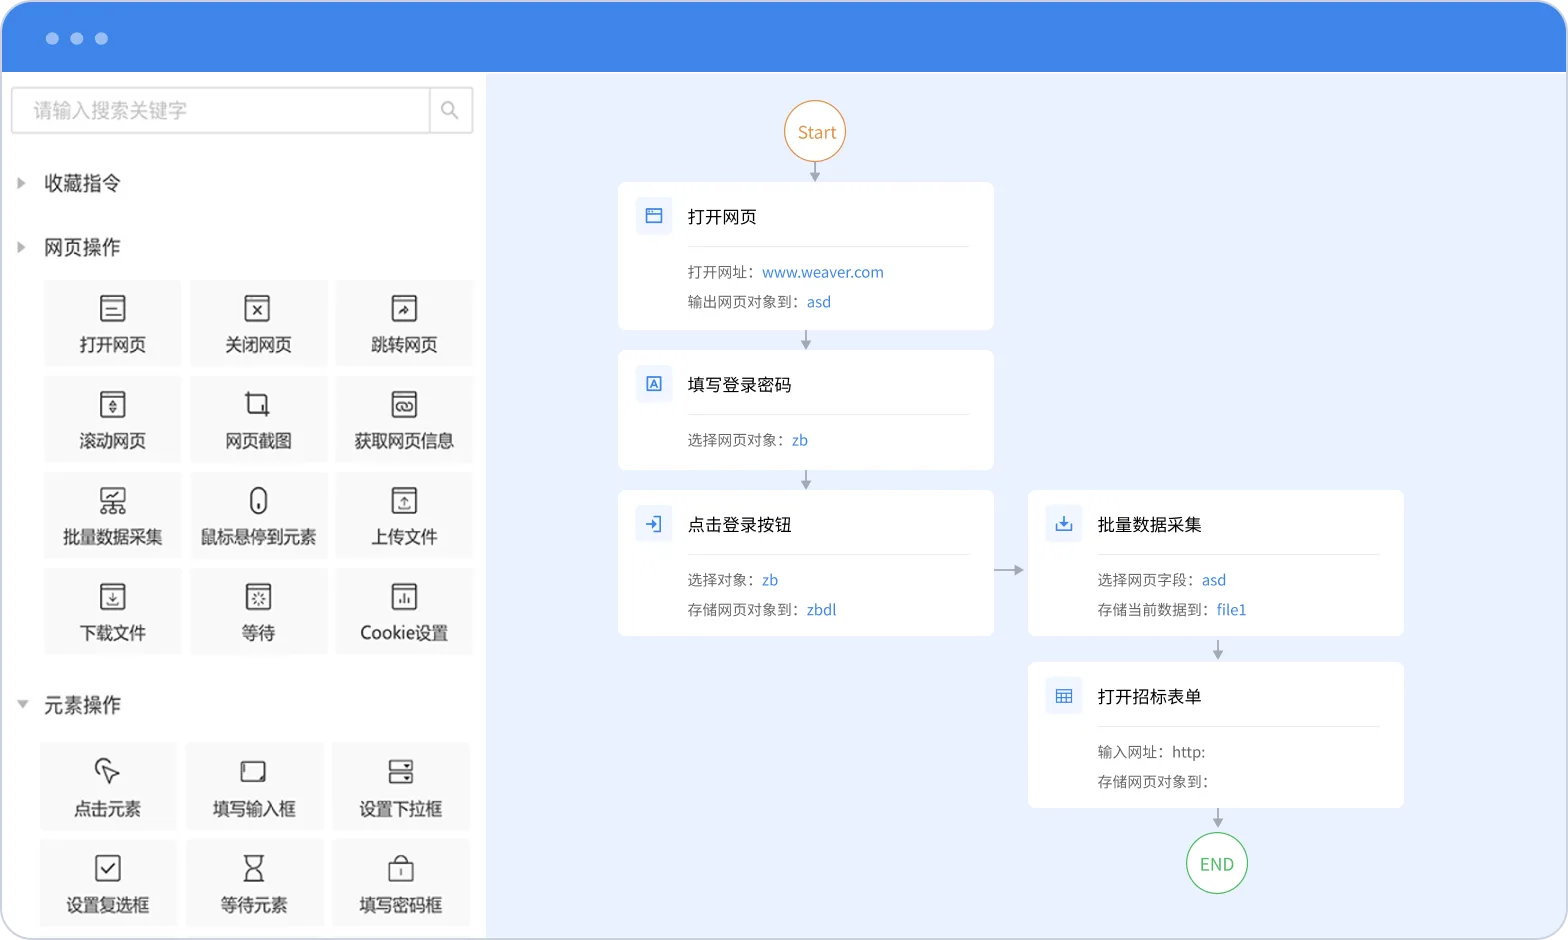Screen dimensions: 1568x940
Task: Select the 打开招标表单 step title
Action: click(1150, 697)
